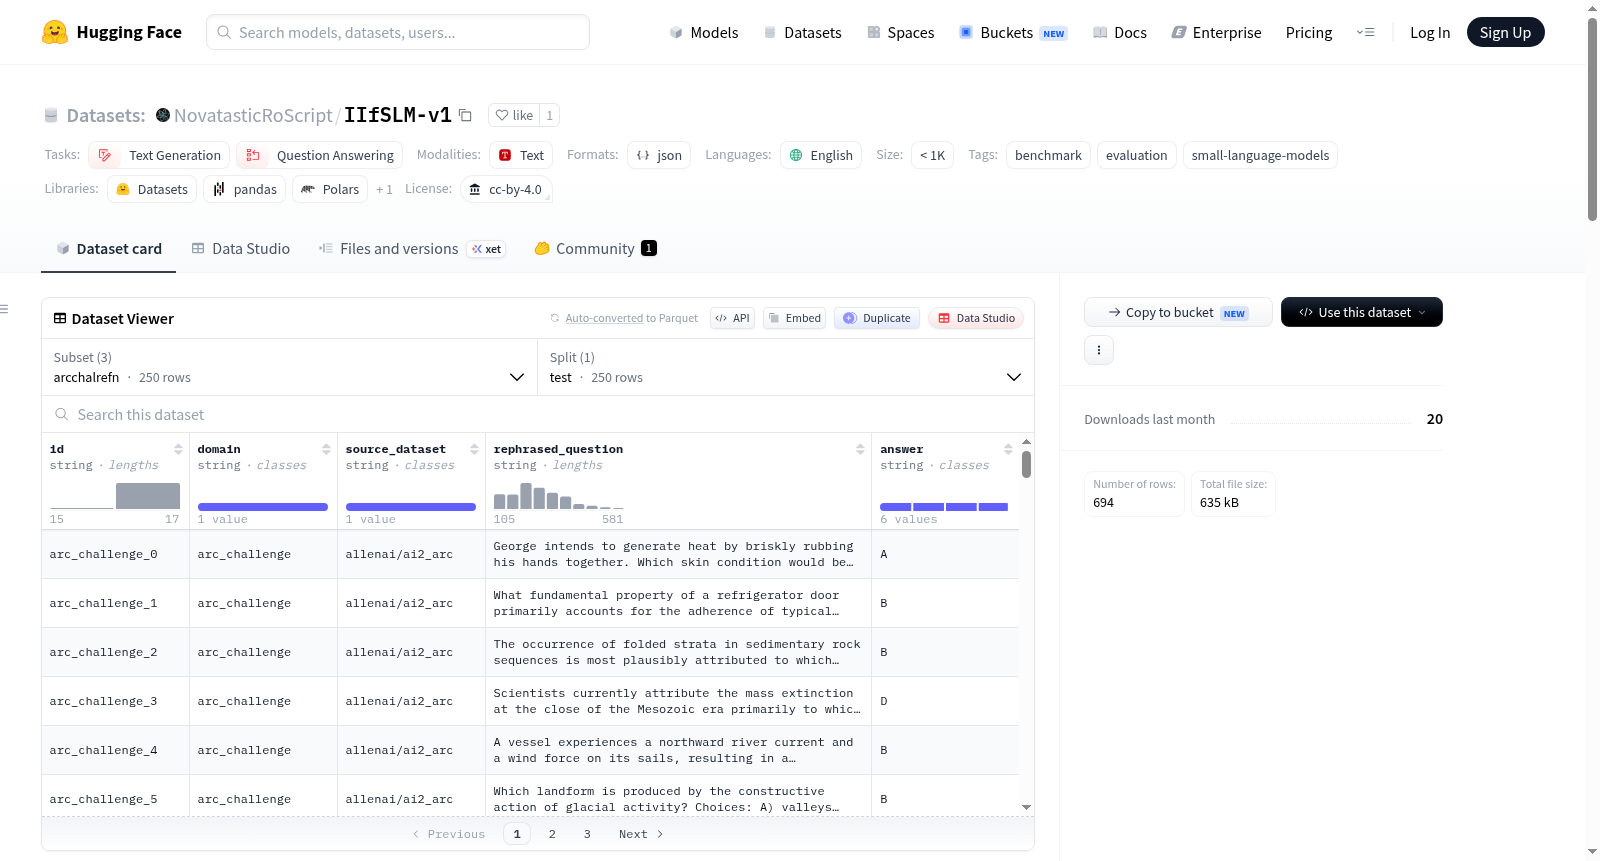This screenshot has height=861, width=1600.
Task: Toggle sort on the id column
Action: point(178,449)
